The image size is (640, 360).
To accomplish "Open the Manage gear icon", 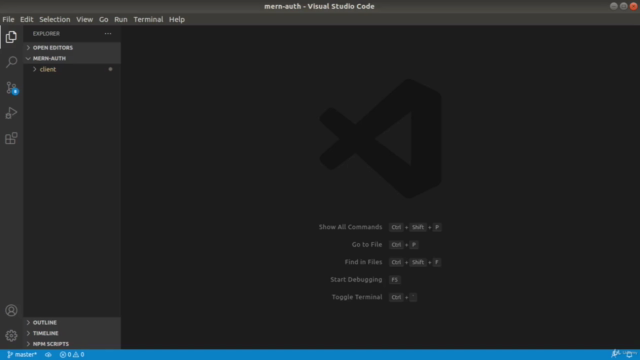I will point(11,336).
